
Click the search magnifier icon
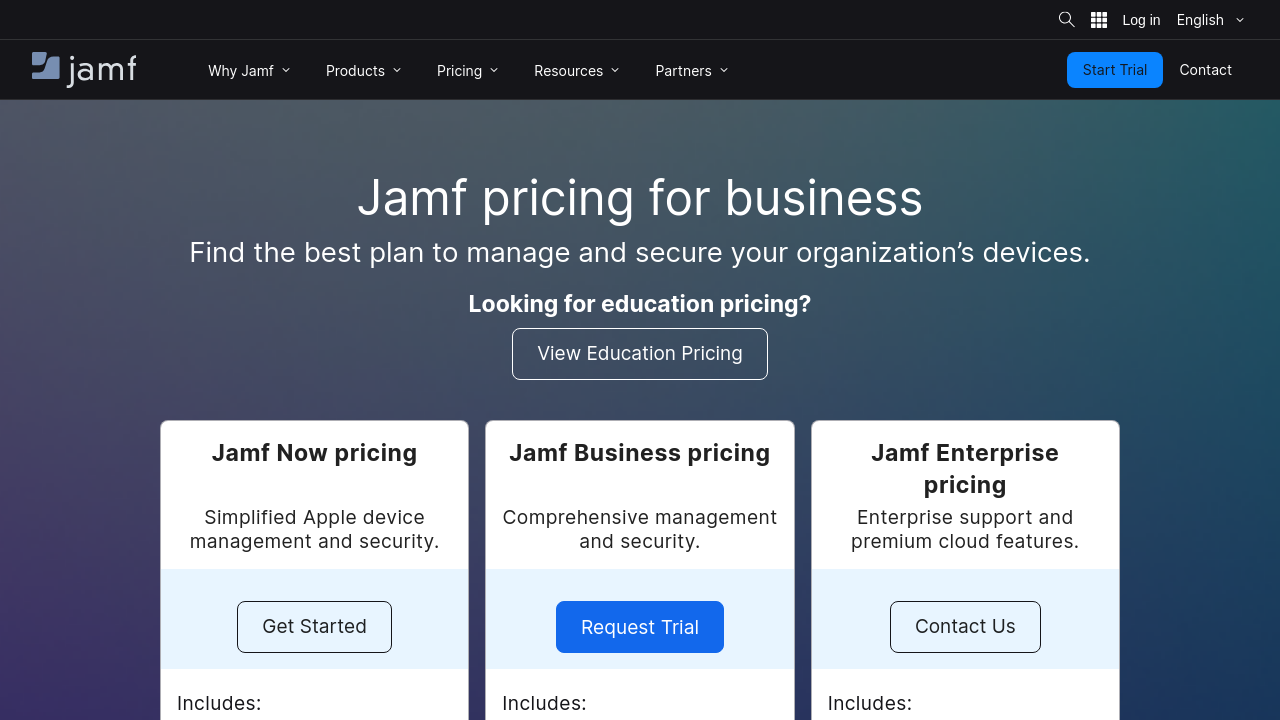(1066, 19)
